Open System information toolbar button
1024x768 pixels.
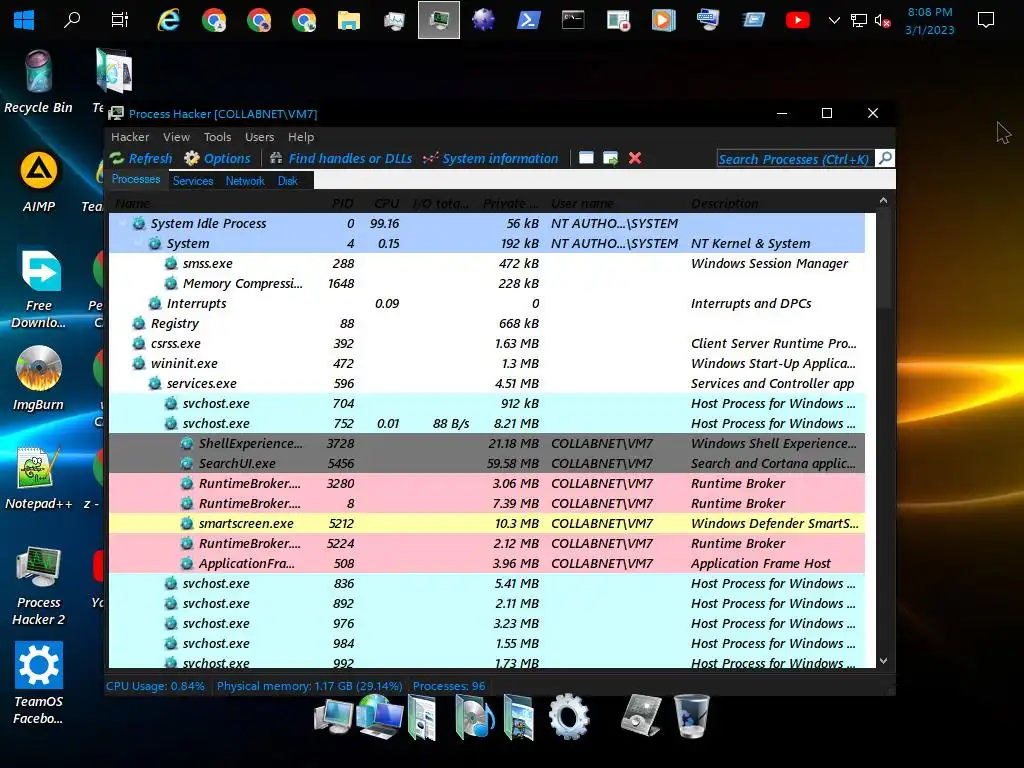click(490, 159)
